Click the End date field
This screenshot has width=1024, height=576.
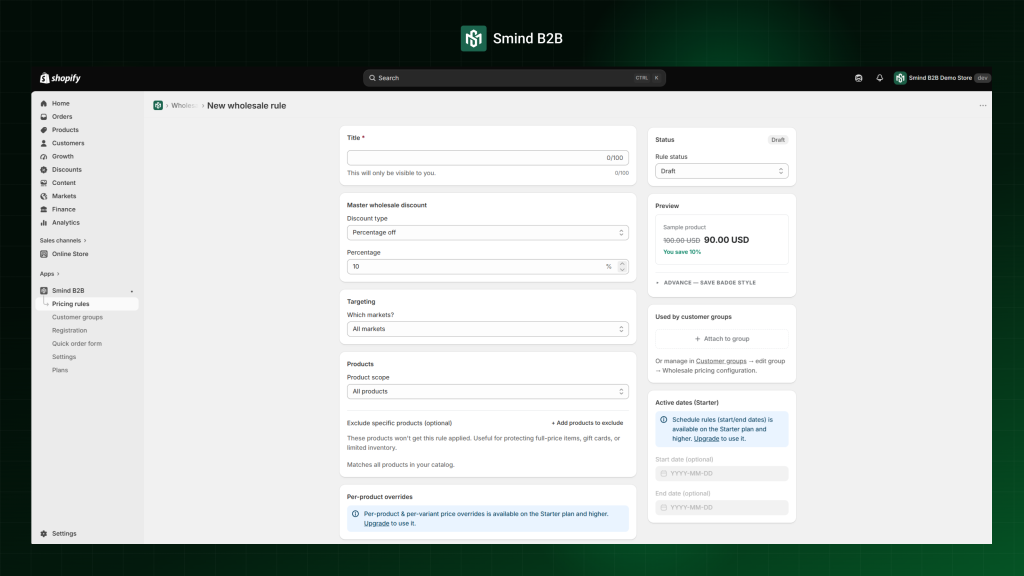tap(721, 507)
